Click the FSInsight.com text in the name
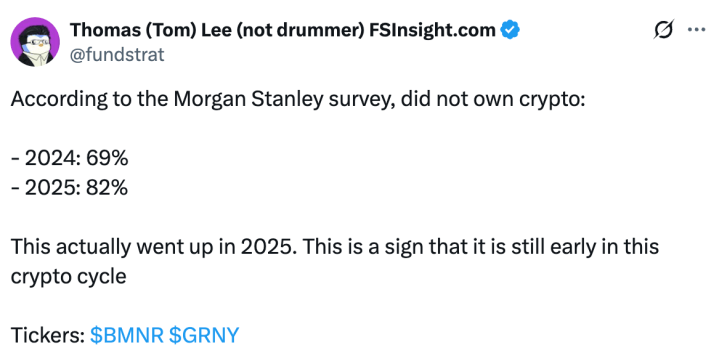 [432, 30]
